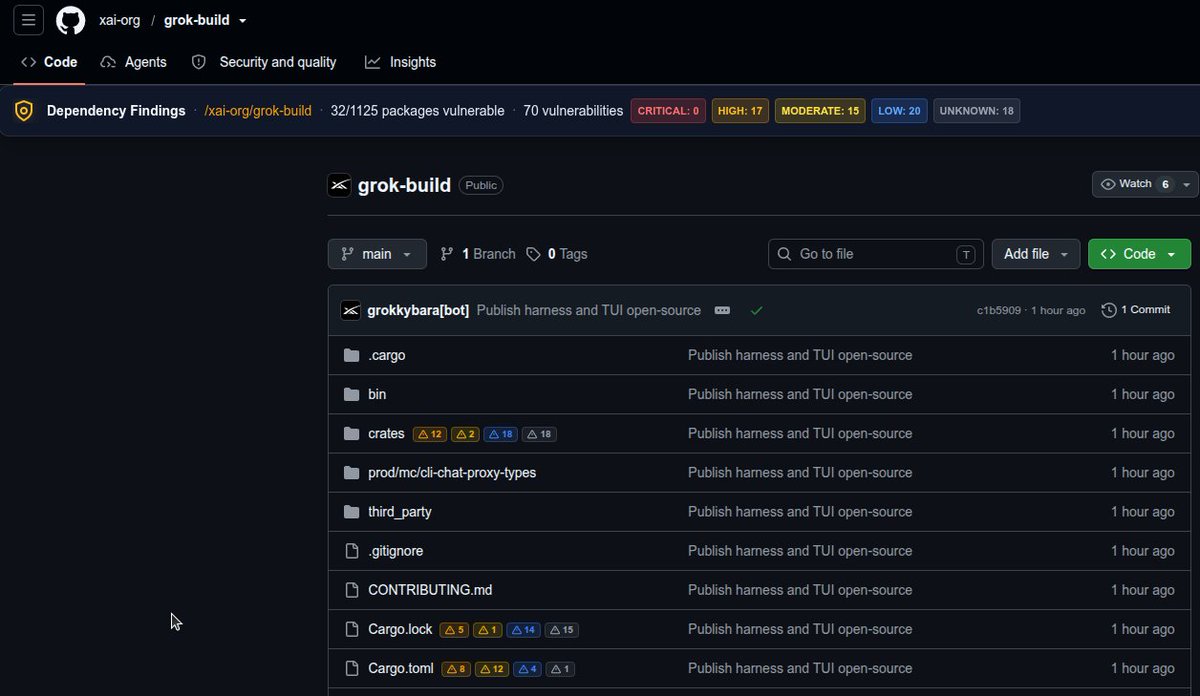Open the .cargo folder name
Viewport: 1200px width, 696px height.
pos(387,356)
